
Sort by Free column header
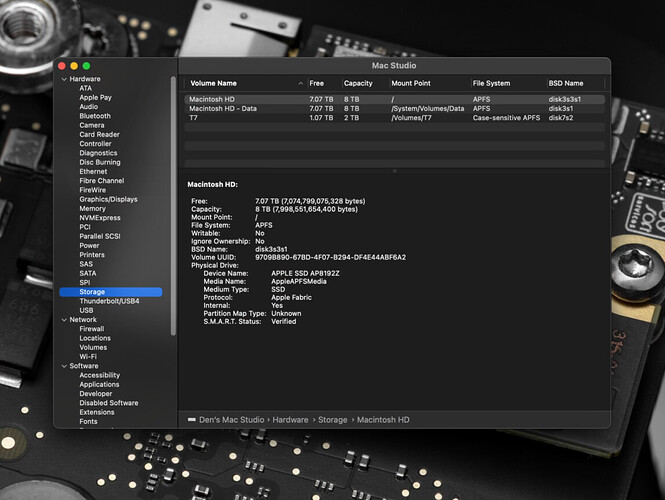coord(316,84)
